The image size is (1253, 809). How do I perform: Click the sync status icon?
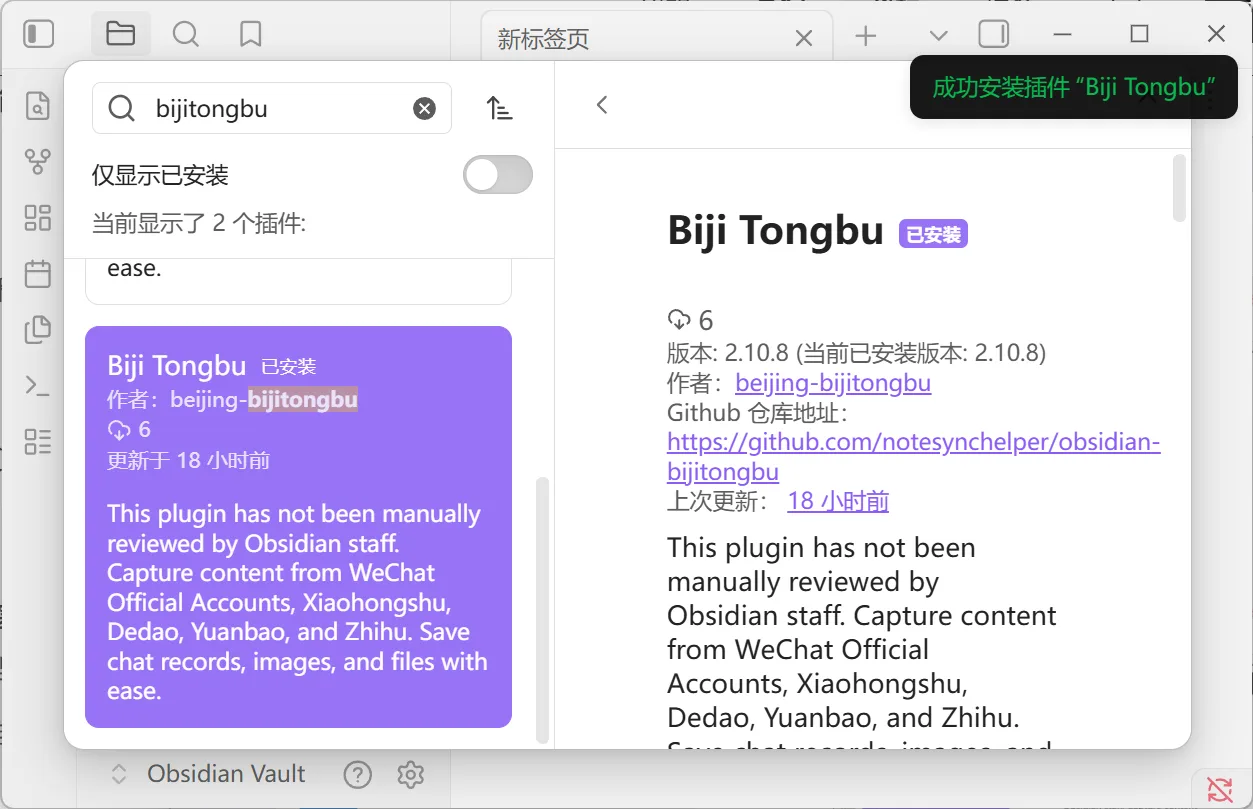(x=1219, y=788)
